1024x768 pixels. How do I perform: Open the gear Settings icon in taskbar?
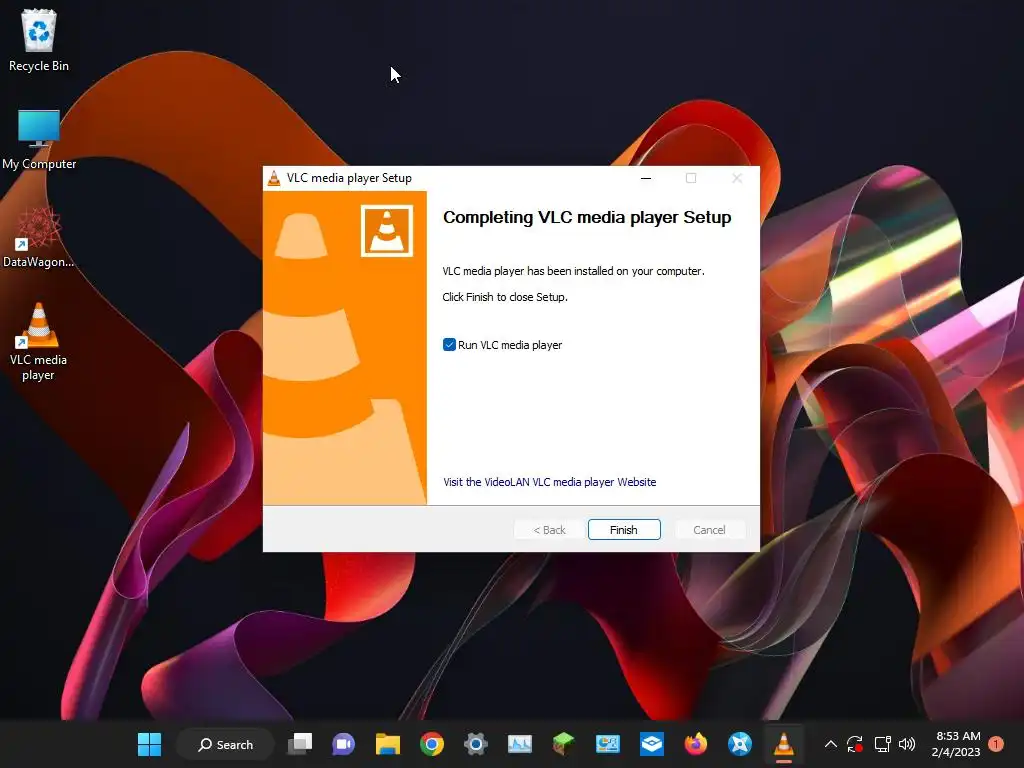pos(476,744)
